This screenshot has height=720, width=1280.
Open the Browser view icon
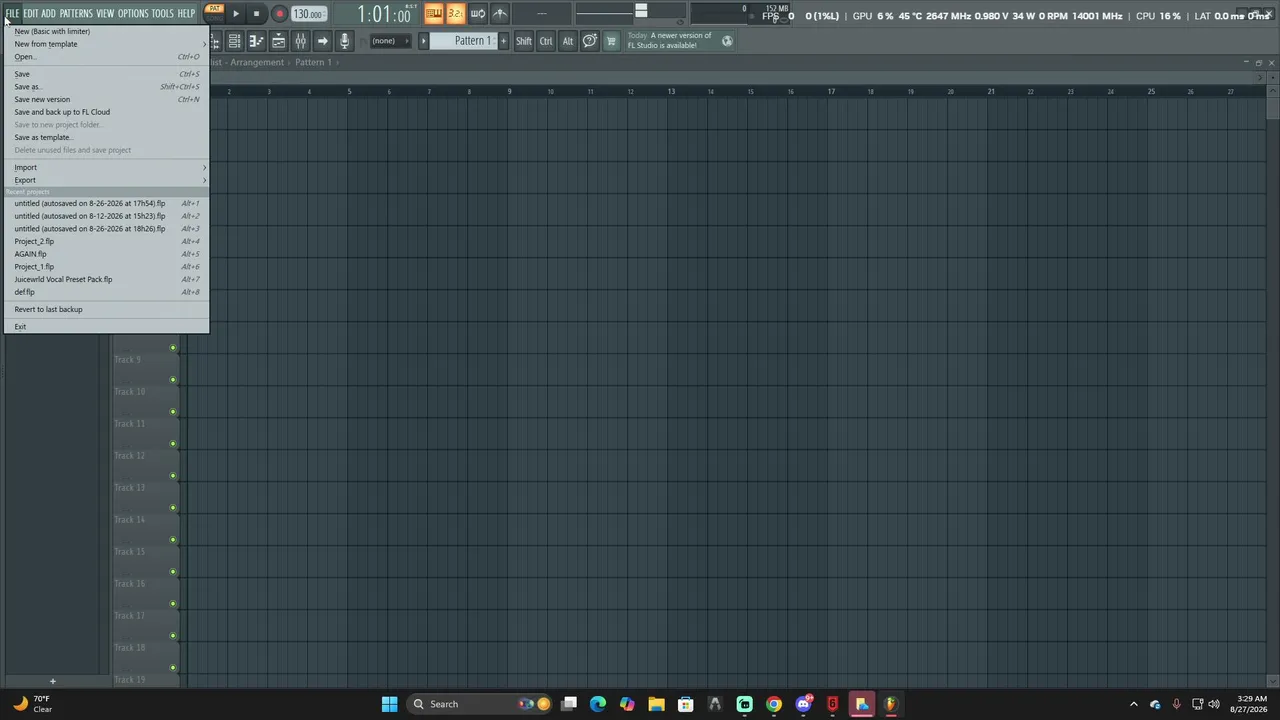click(278, 41)
